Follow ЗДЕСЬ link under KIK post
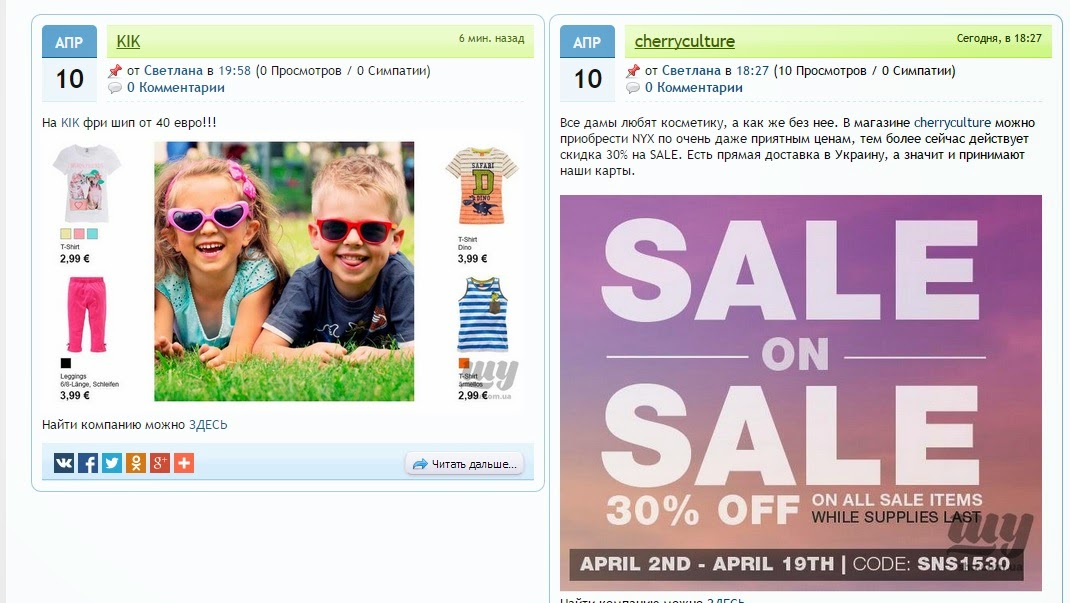The height and width of the screenshot is (603, 1070). (x=208, y=424)
